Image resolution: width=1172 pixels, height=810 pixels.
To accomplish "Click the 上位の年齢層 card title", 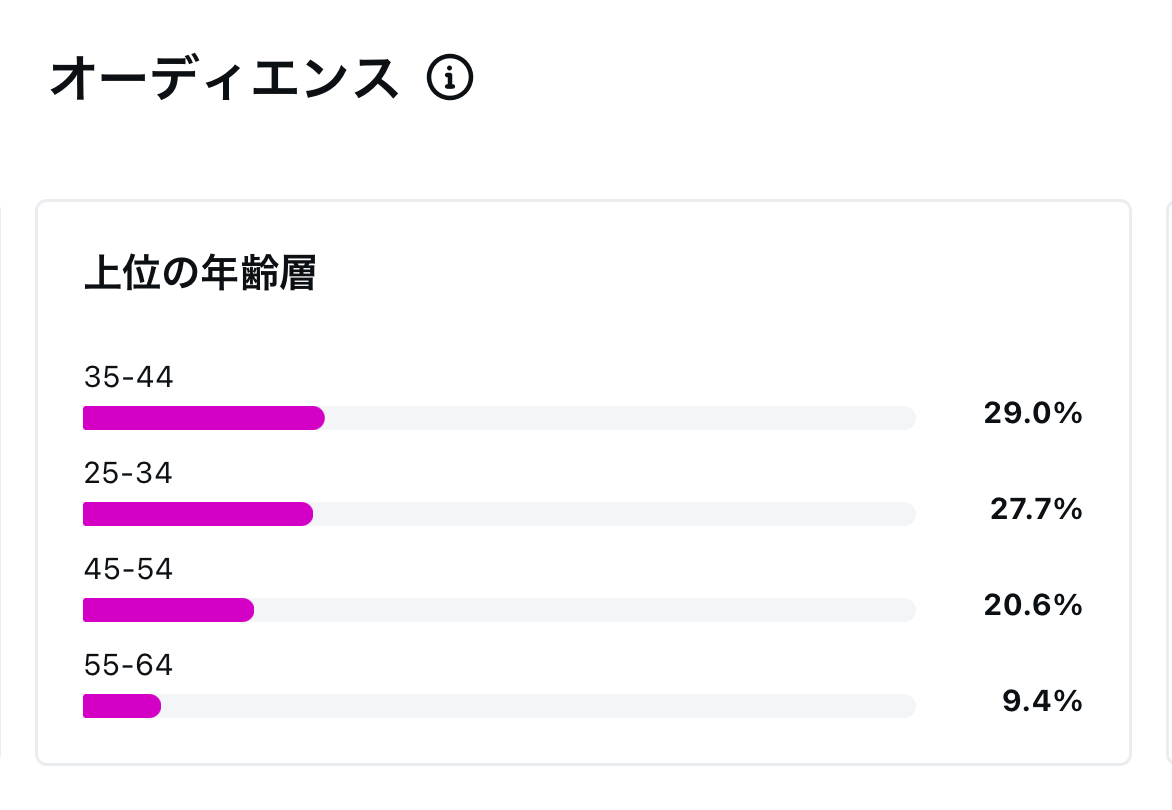I will [x=200, y=273].
